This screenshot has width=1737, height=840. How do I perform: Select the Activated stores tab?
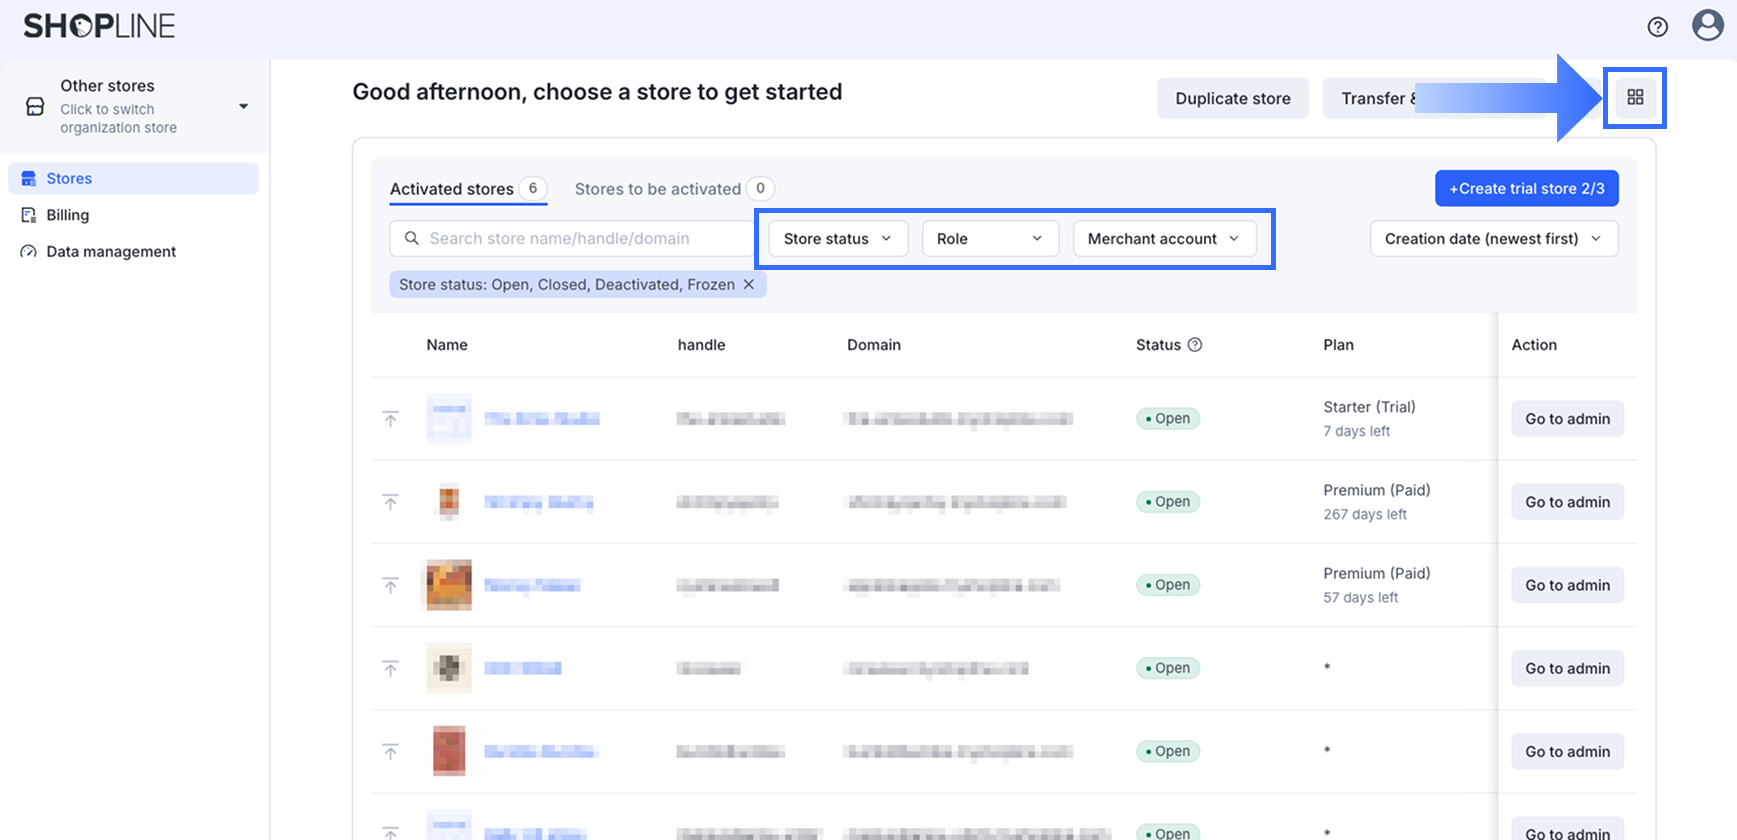[x=452, y=189]
